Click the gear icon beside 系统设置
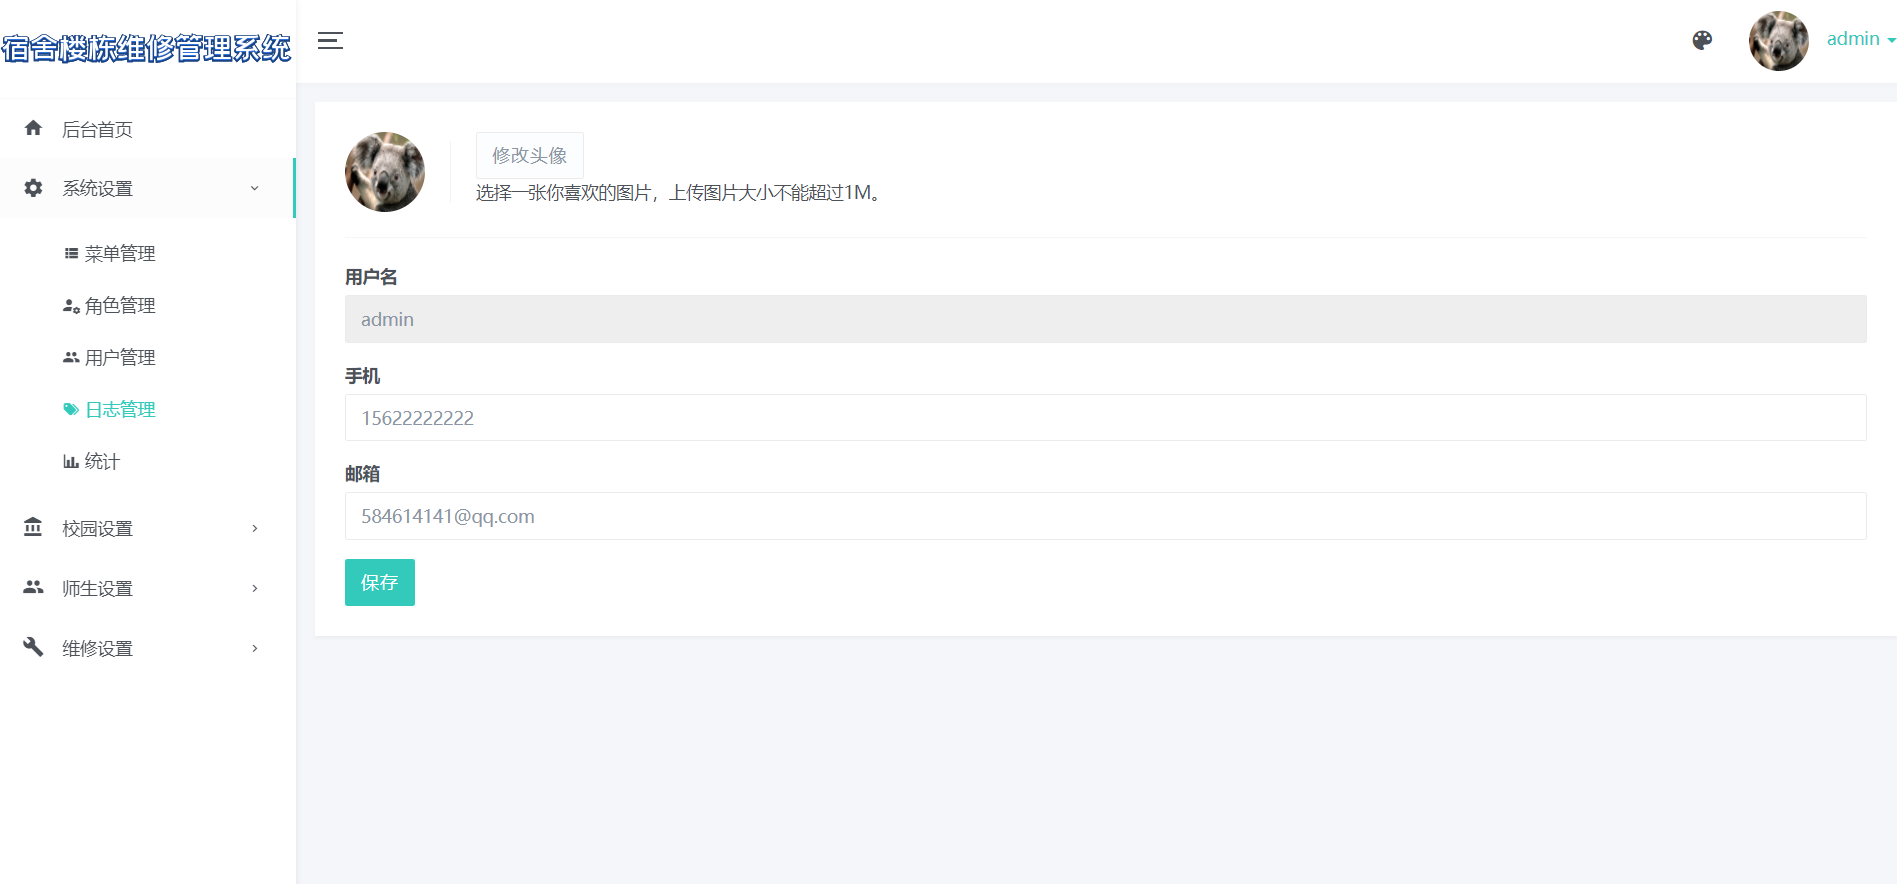The height and width of the screenshot is (884, 1897). (x=33, y=188)
